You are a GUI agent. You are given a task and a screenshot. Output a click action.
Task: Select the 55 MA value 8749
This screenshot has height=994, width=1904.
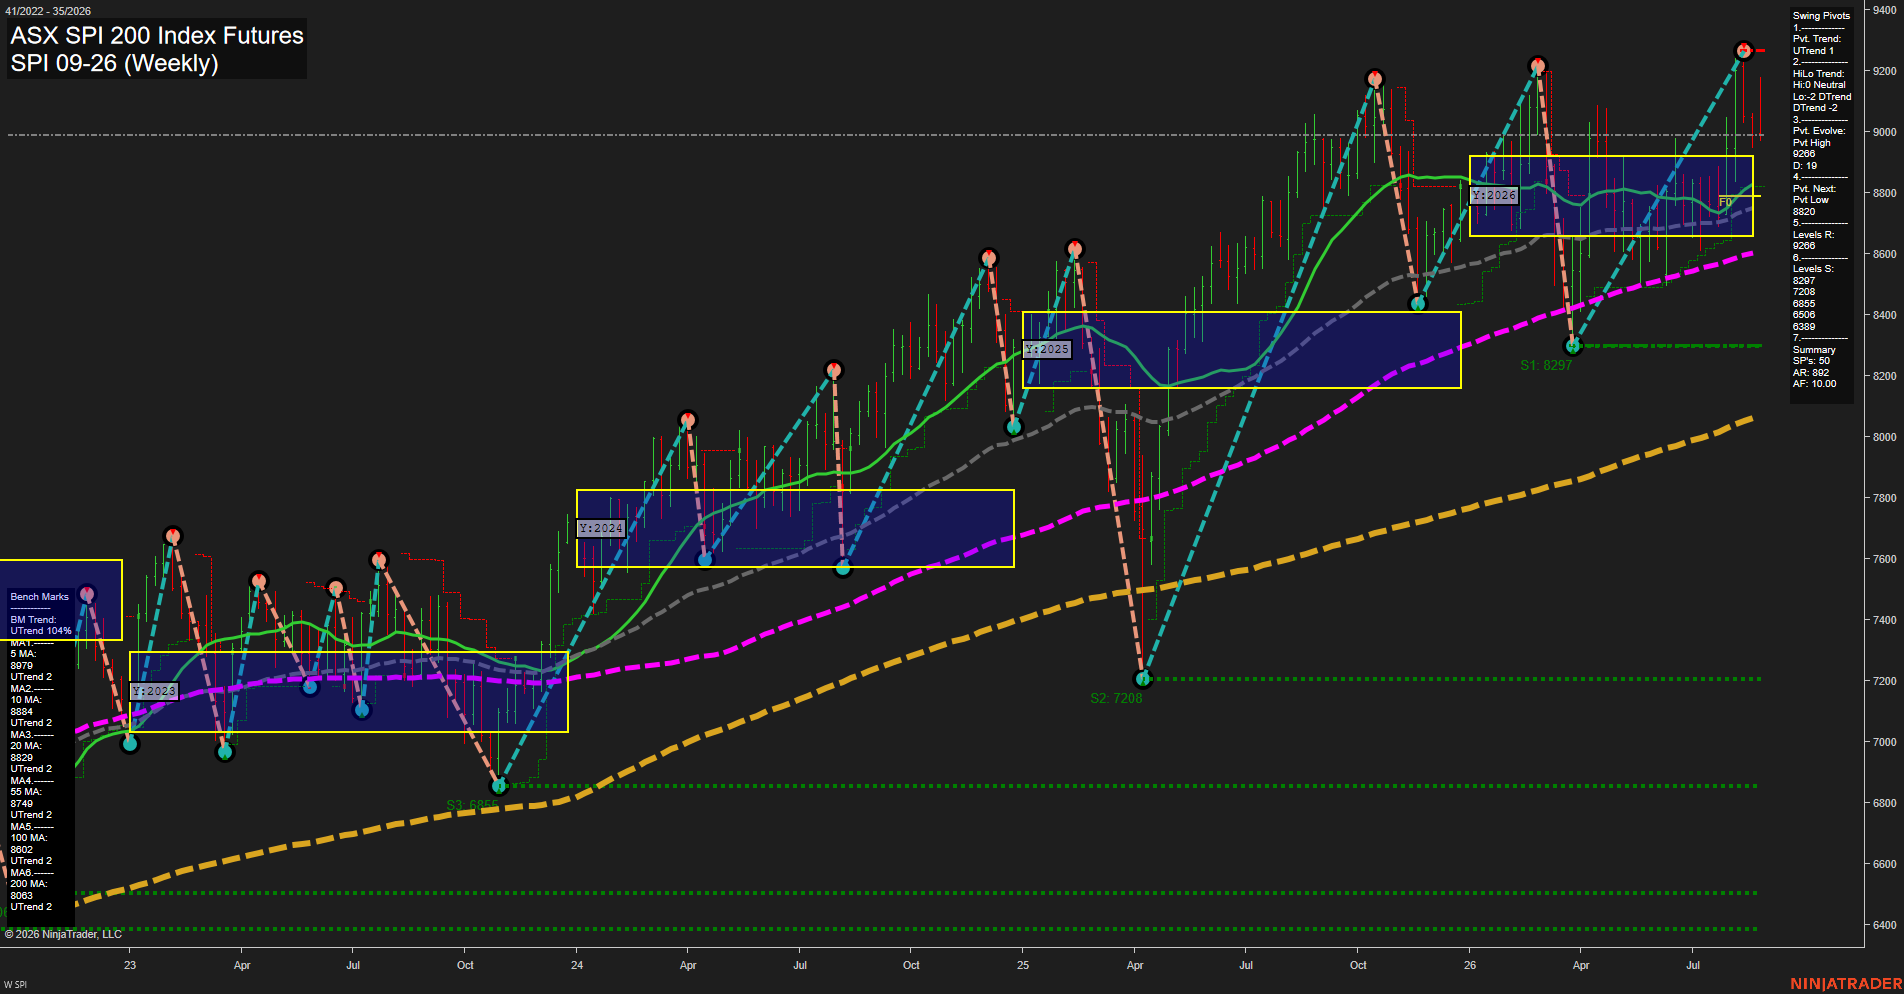click(22, 804)
